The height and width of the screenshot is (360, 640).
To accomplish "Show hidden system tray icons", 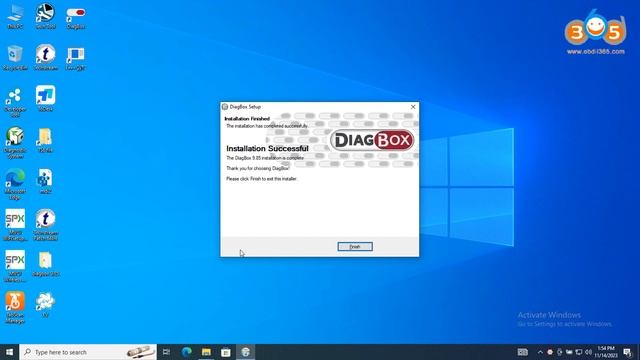I will 540,352.
